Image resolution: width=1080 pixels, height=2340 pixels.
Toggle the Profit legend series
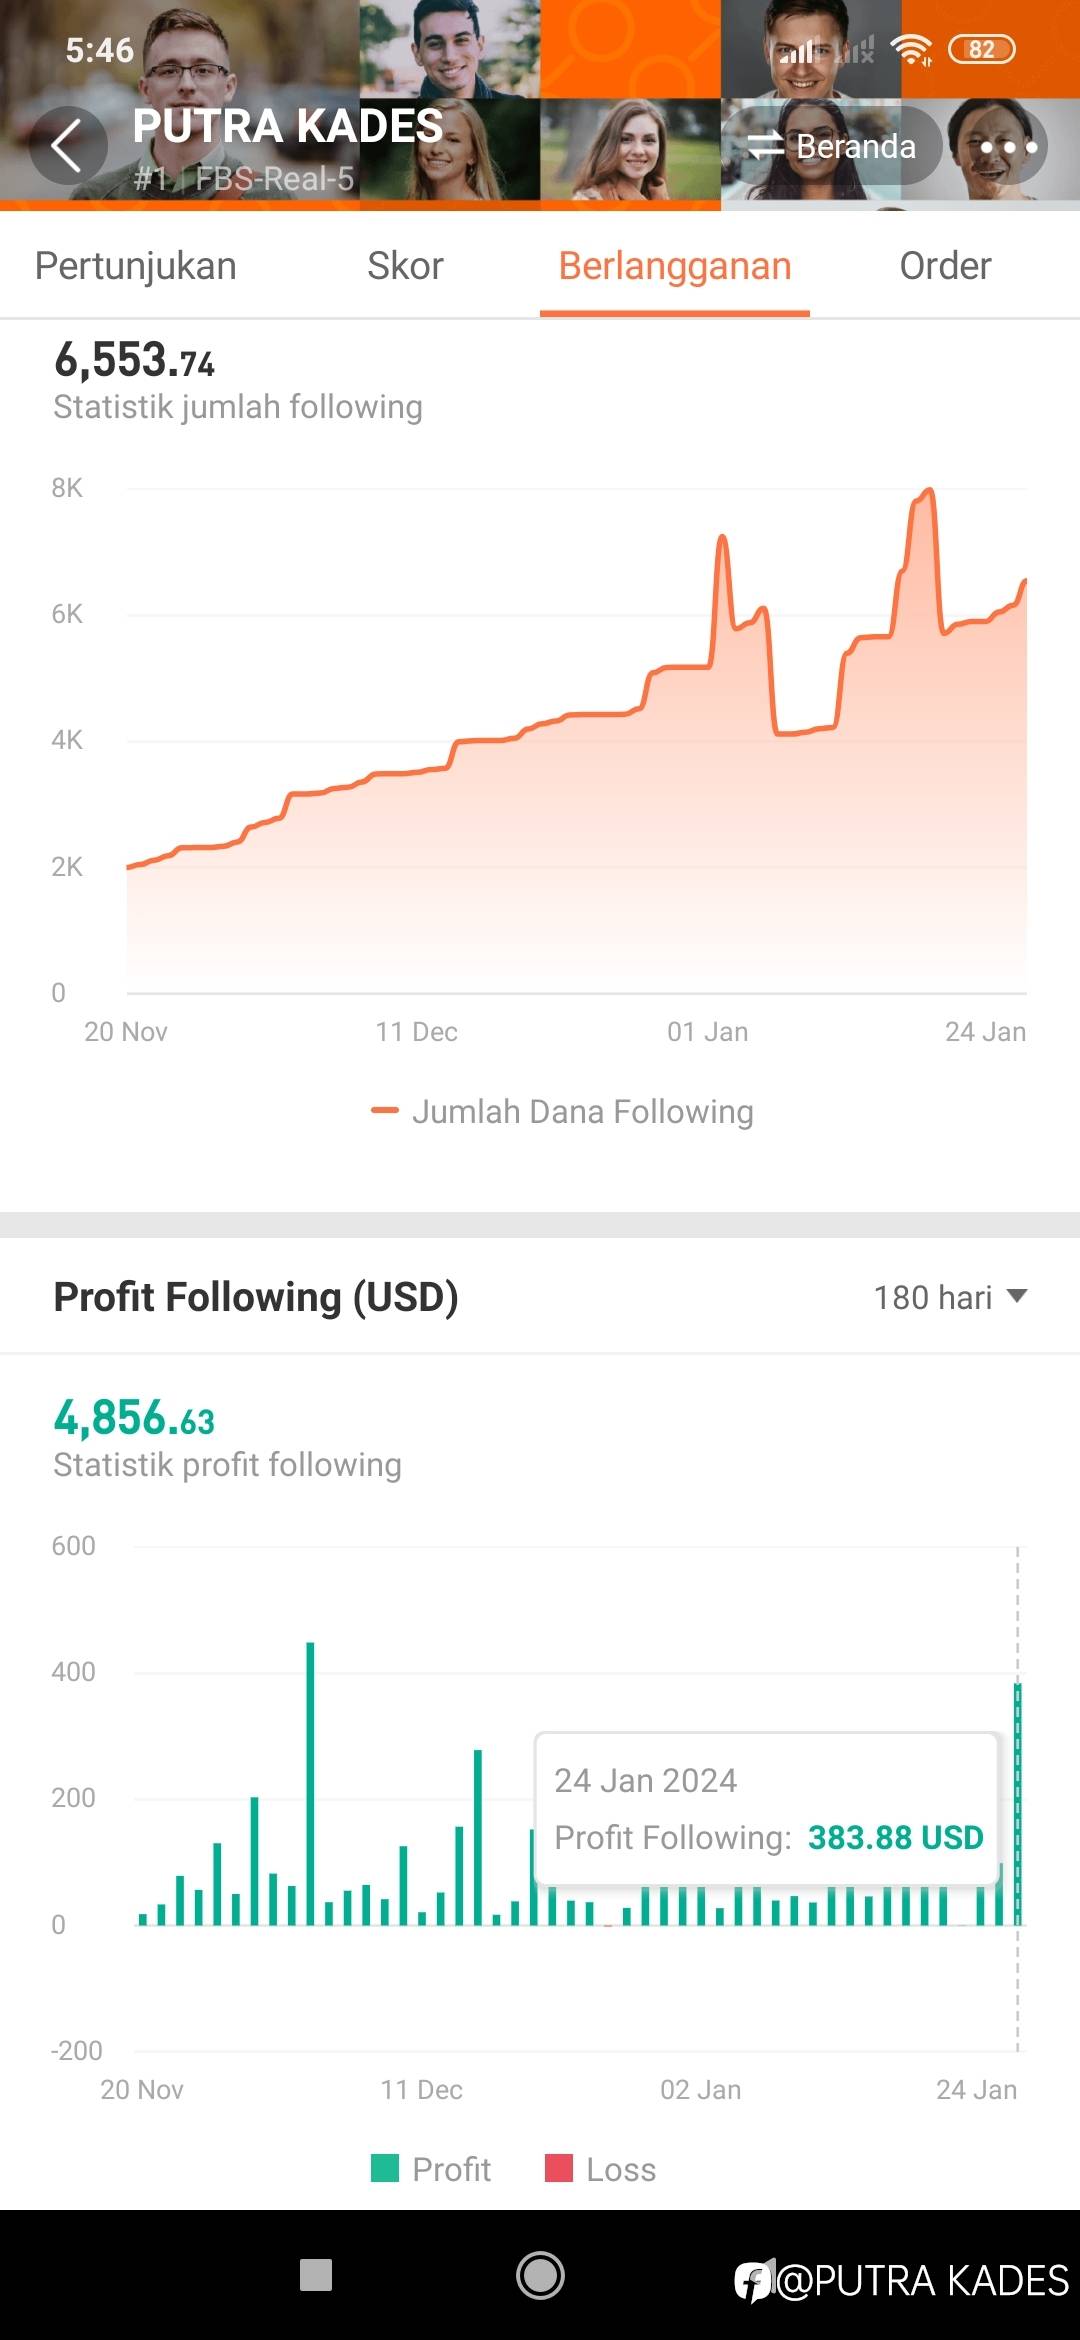pos(431,2169)
